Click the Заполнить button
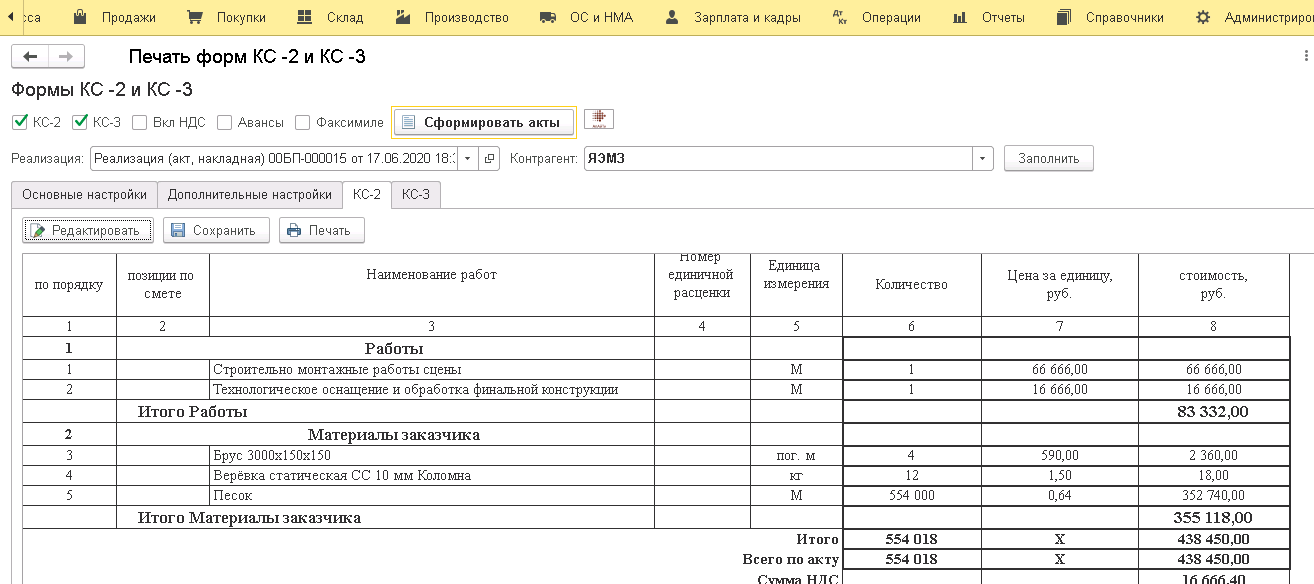Viewport: 1314px width, 584px height. [x=1049, y=158]
